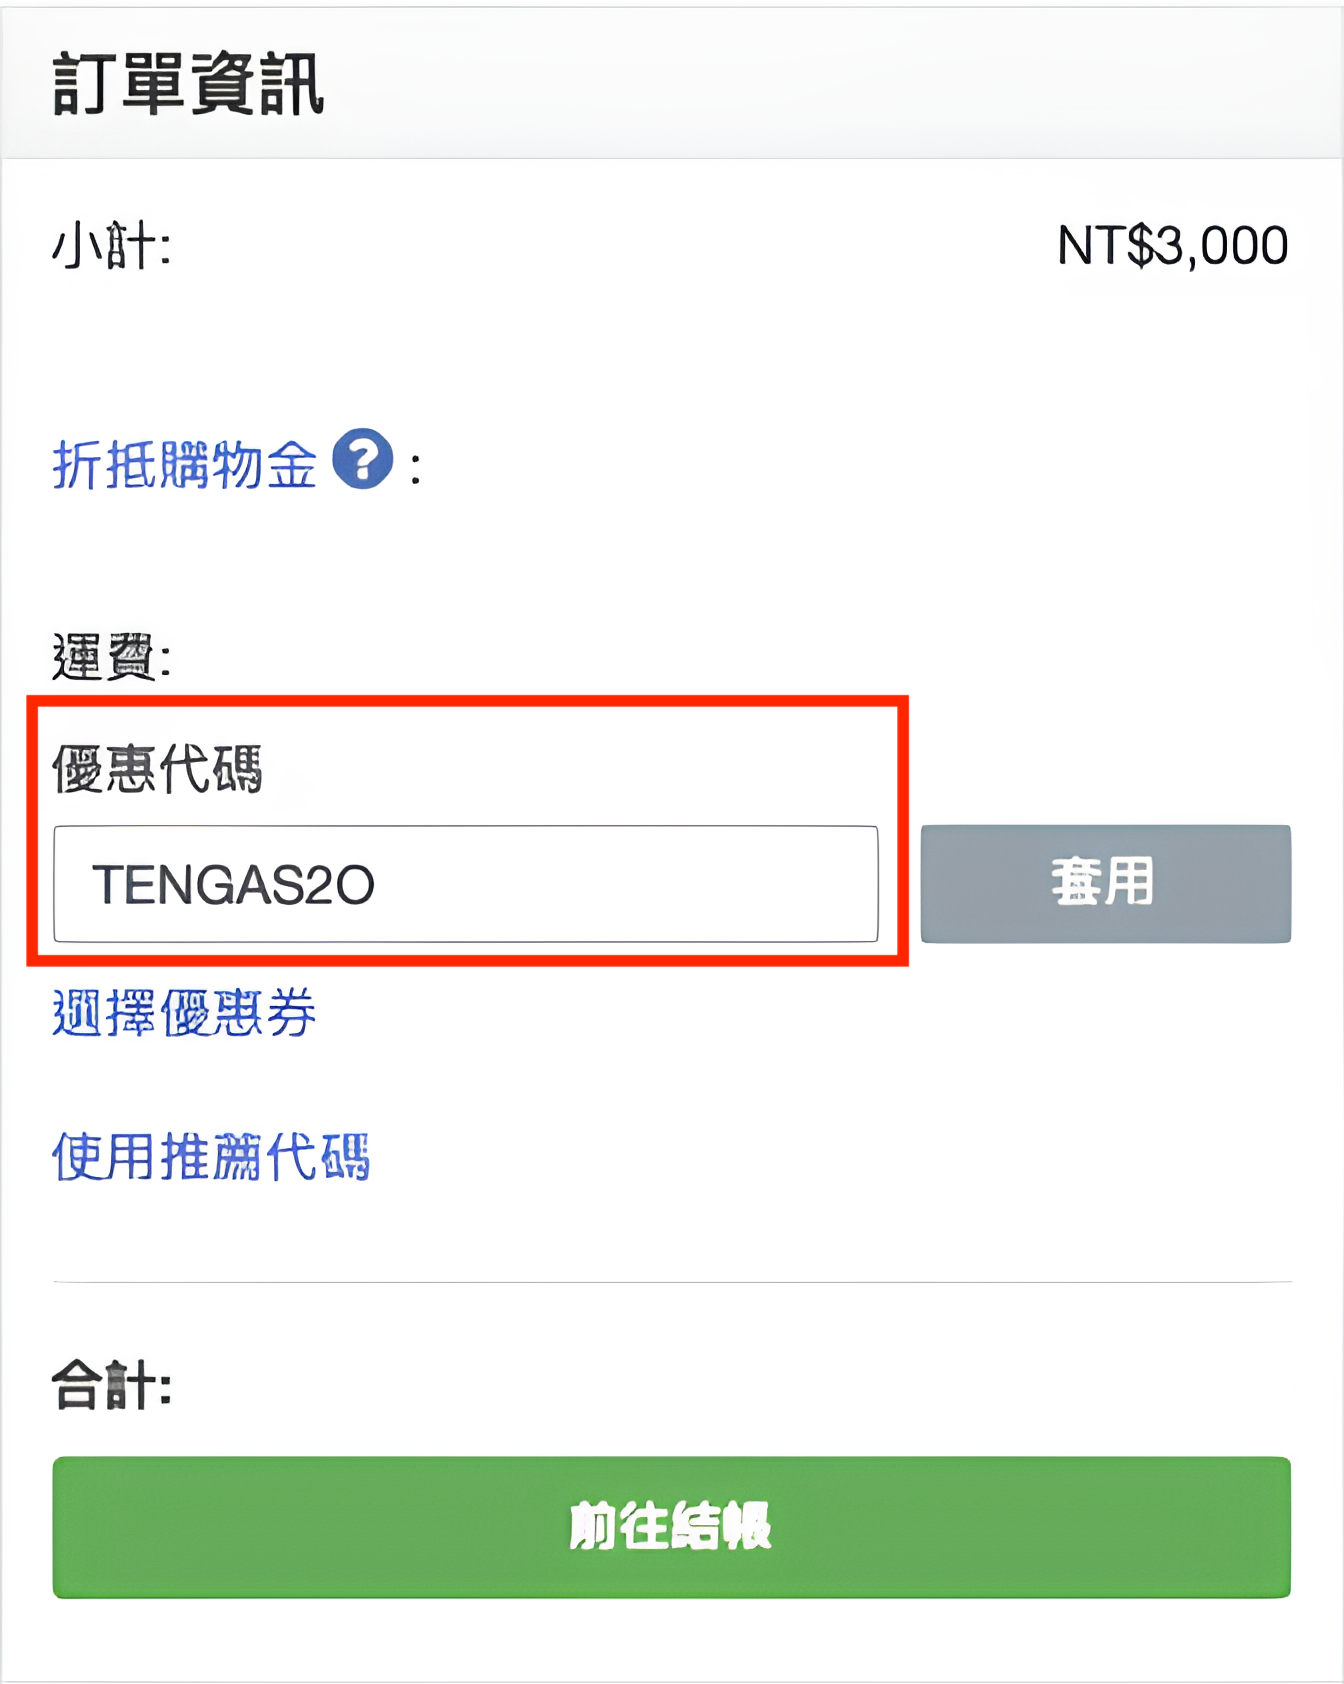Apply the entered promo code TENGAS2O
Screen dimensions: 1344x1684
1105,883
